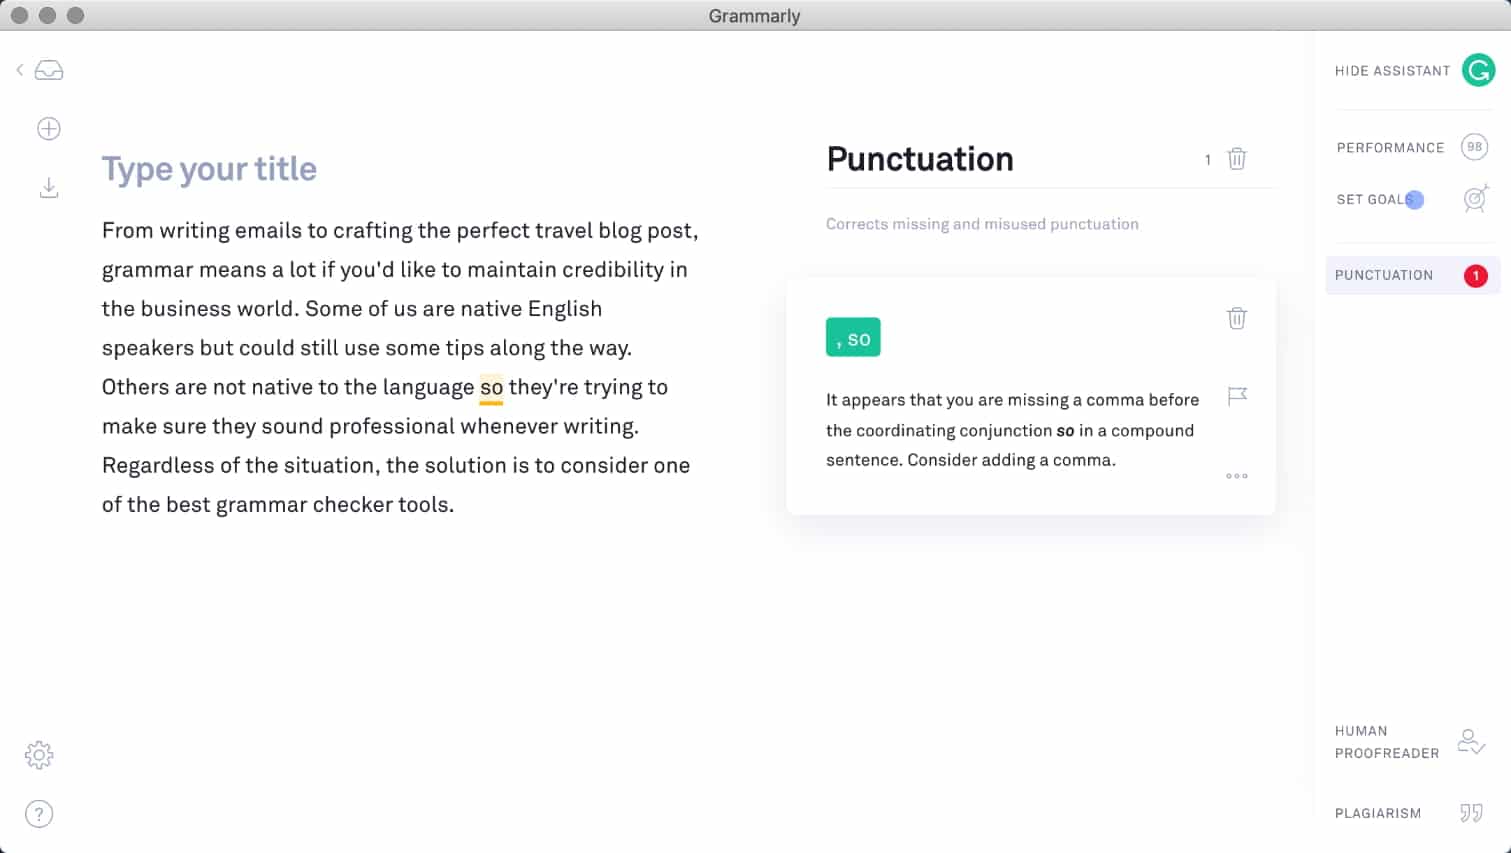Open app settings with gear icon
1511x853 pixels.
coord(39,755)
